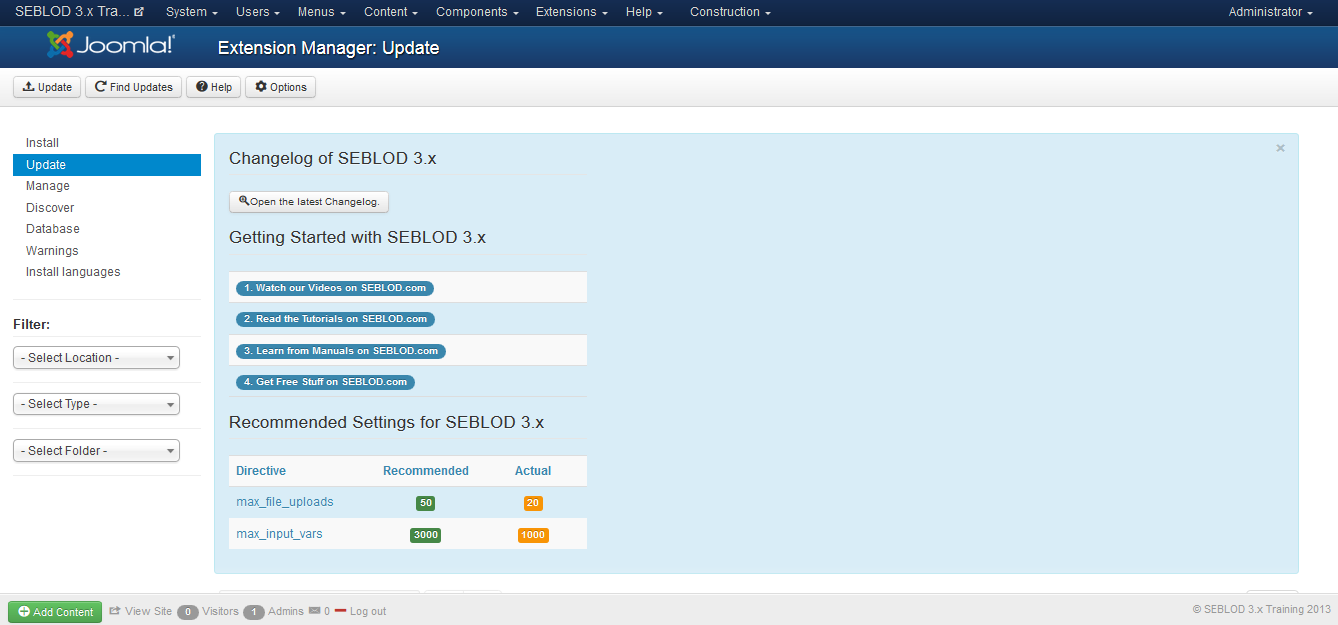Click the green 50 recommended badge
1338x625 pixels.
[x=426, y=503]
